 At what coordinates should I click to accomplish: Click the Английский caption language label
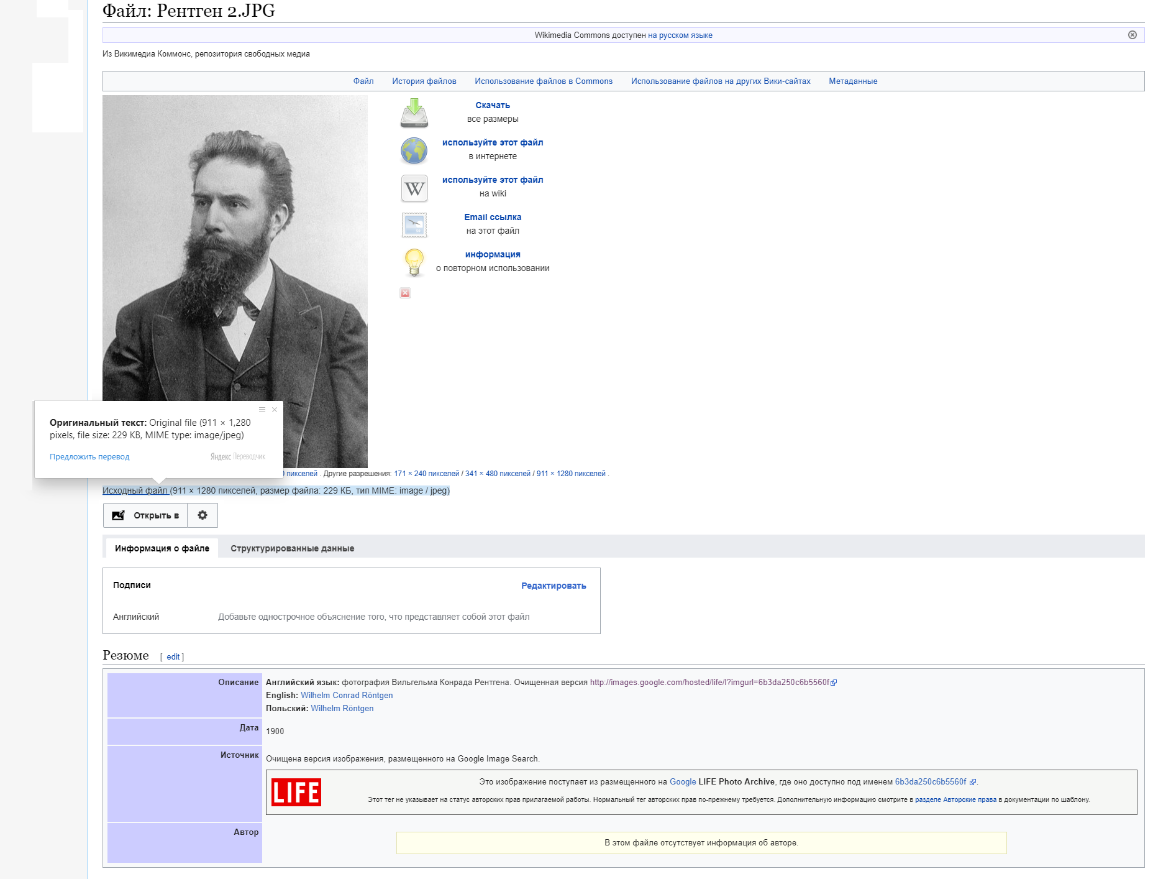(x=135, y=617)
